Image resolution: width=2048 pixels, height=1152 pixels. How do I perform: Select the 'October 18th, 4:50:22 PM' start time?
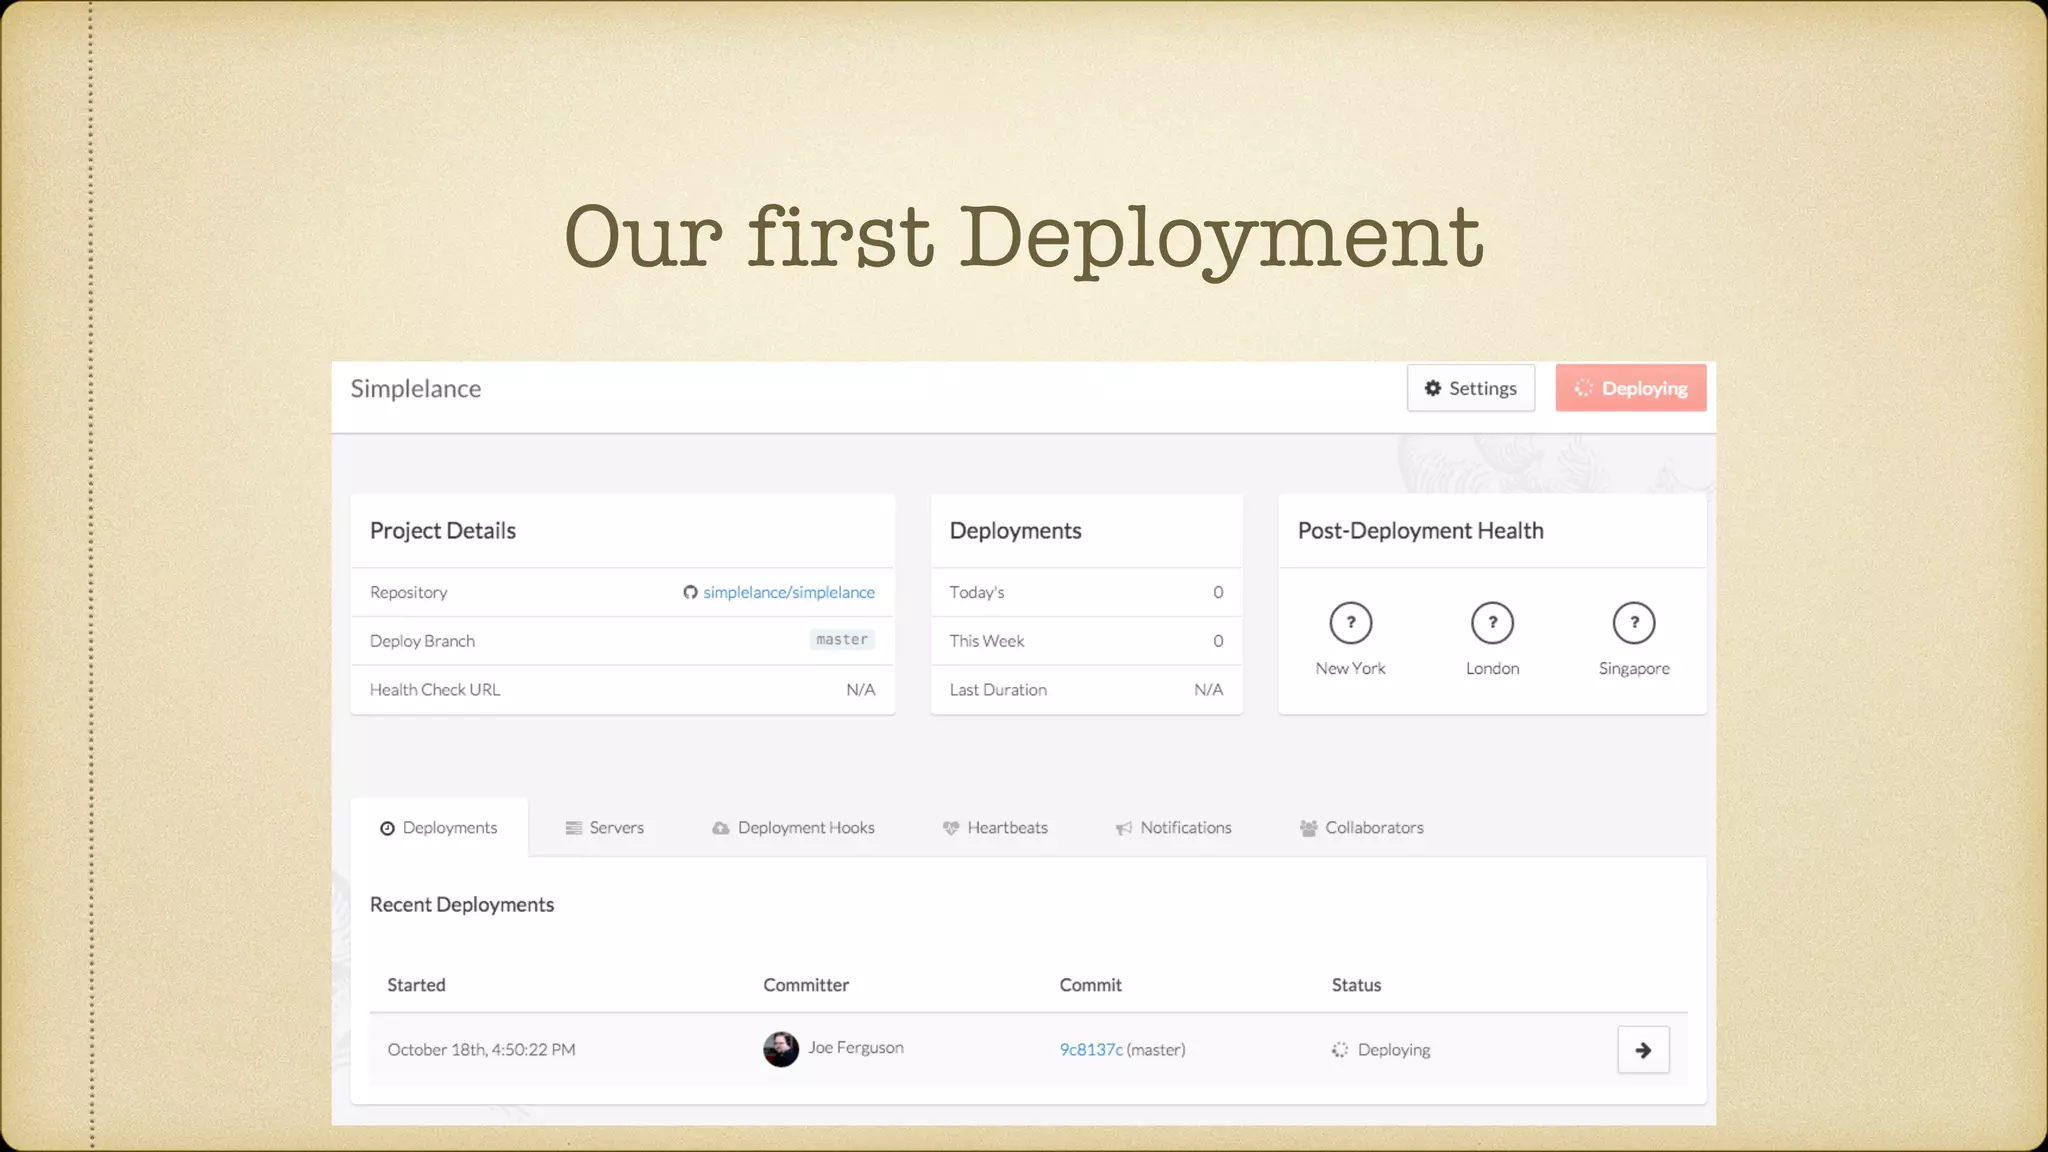tap(481, 1049)
